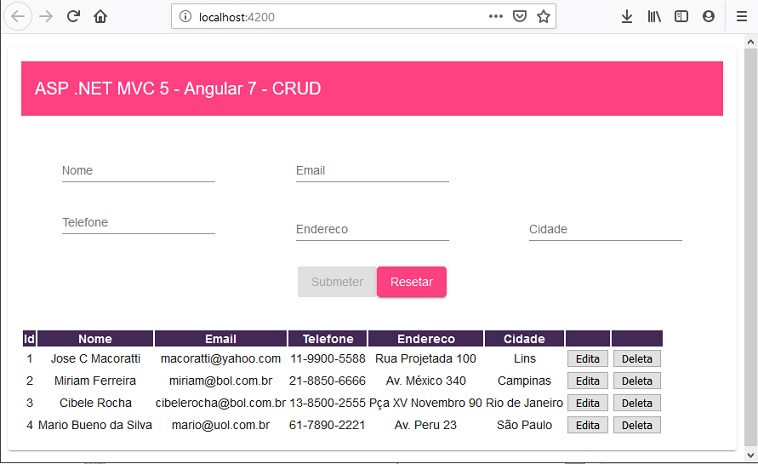Screen dimensions: 758x464
Task: Click the Endereco column header
Action: point(426,339)
